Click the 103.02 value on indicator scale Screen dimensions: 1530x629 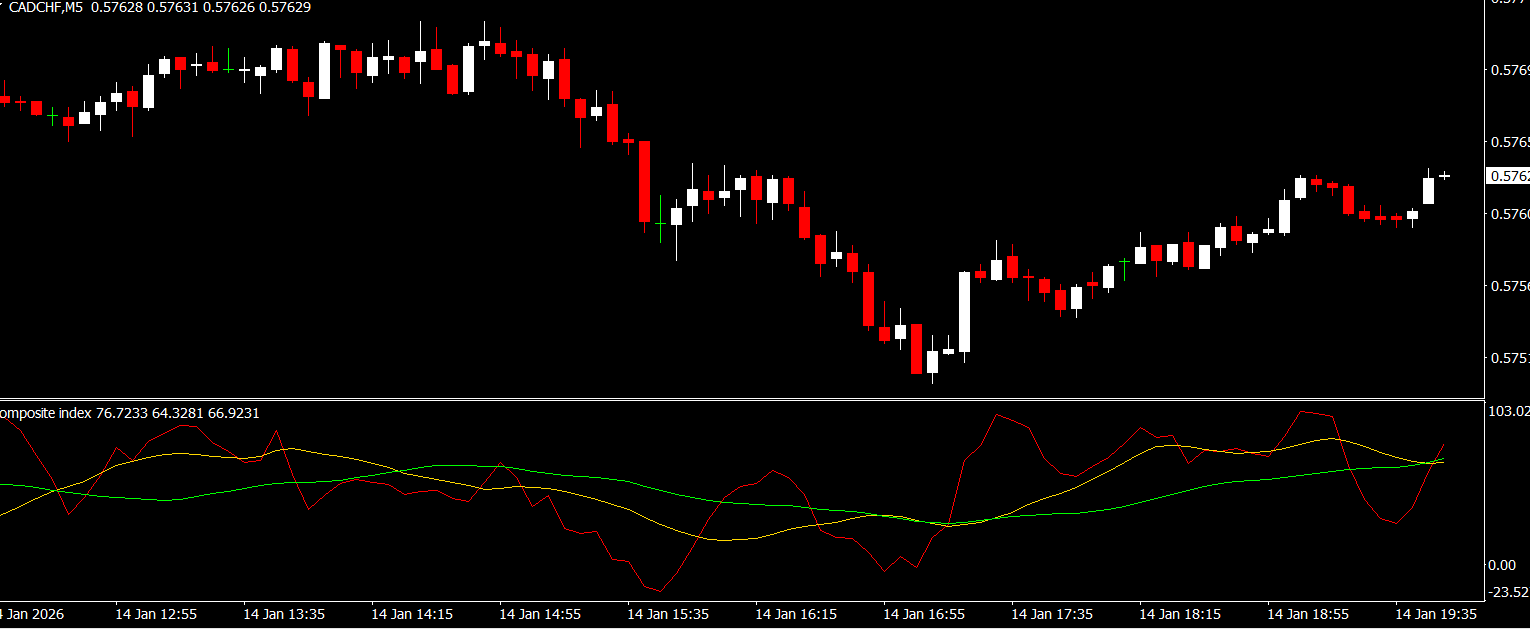[x=1508, y=411]
